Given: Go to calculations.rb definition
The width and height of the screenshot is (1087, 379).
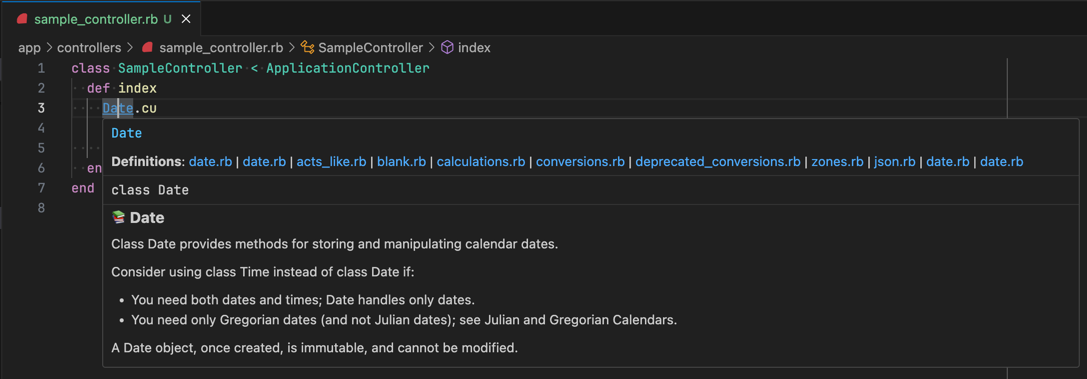Looking at the screenshot, I should tap(480, 161).
